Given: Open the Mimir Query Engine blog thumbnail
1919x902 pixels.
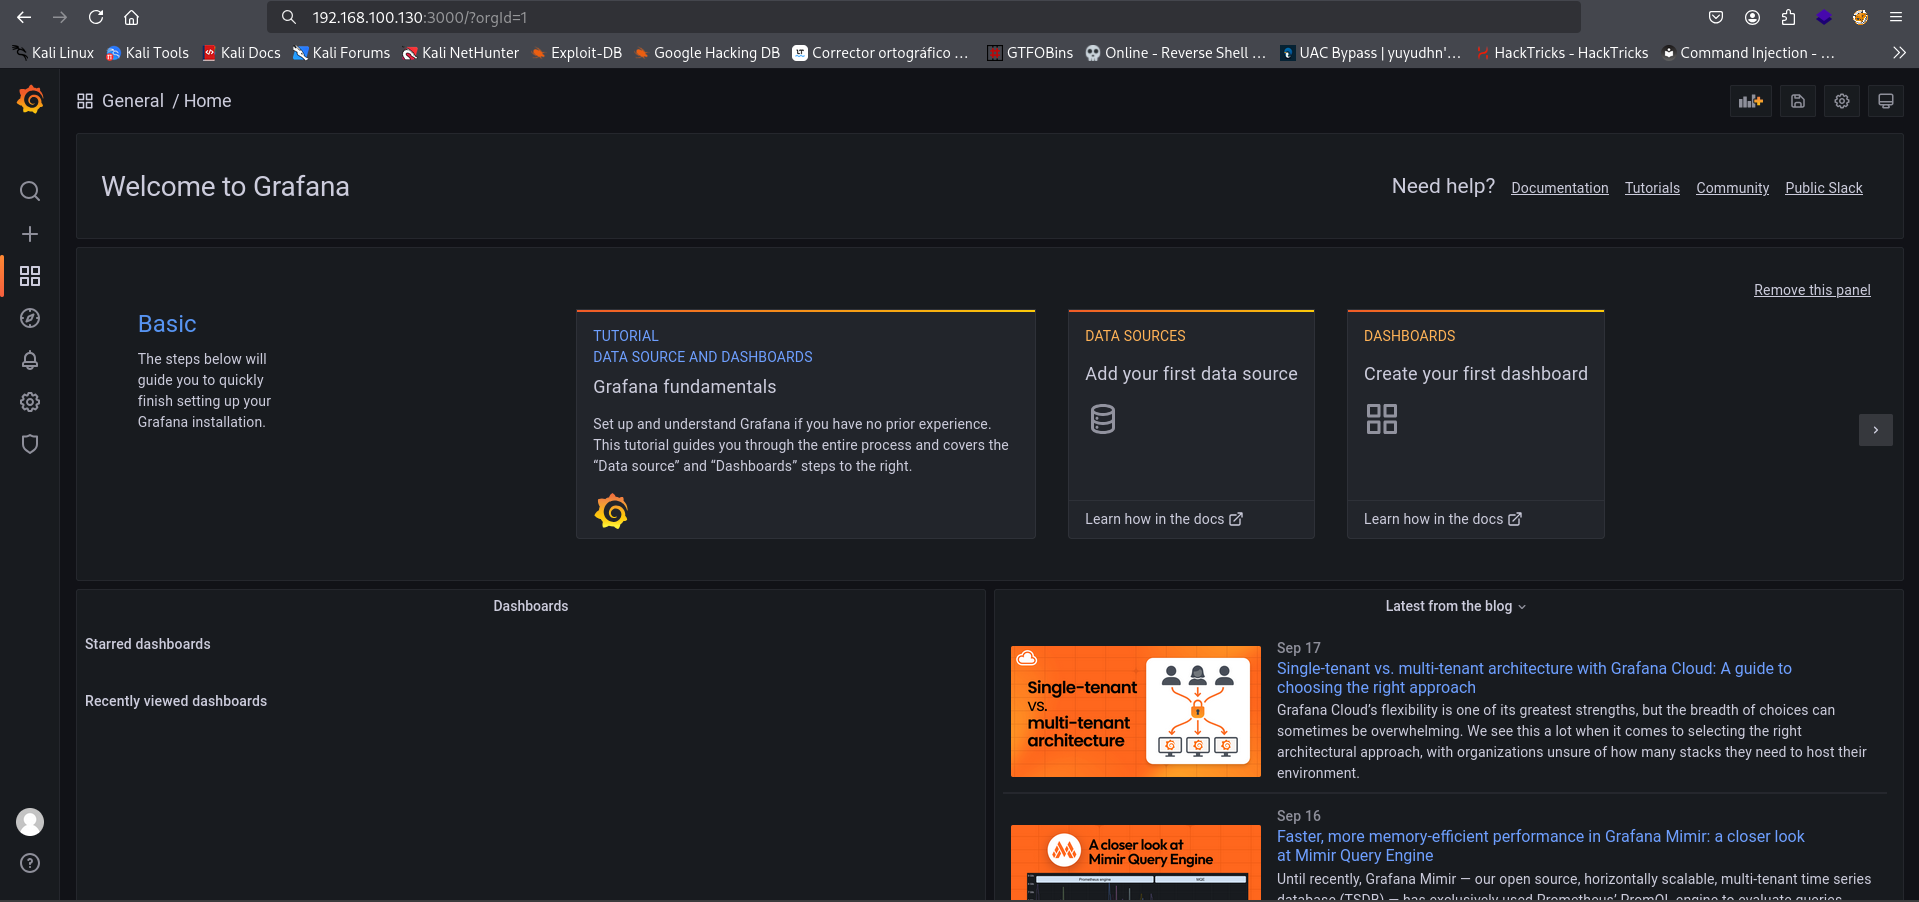Looking at the screenshot, I should click(x=1135, y=861).
